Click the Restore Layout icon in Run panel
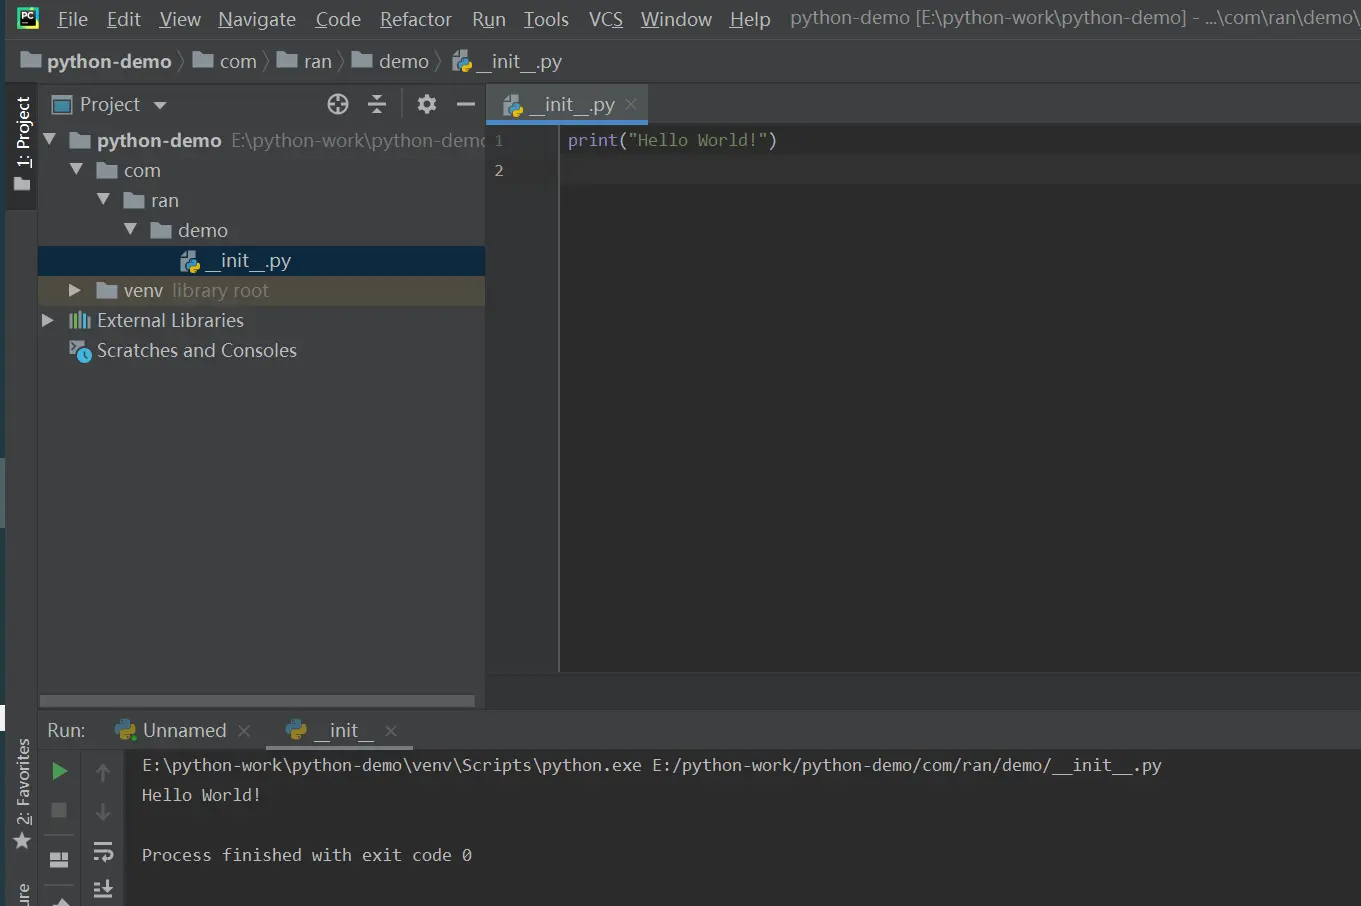Viewport: 1361px width, 906px height. click(x=59, y=859)
